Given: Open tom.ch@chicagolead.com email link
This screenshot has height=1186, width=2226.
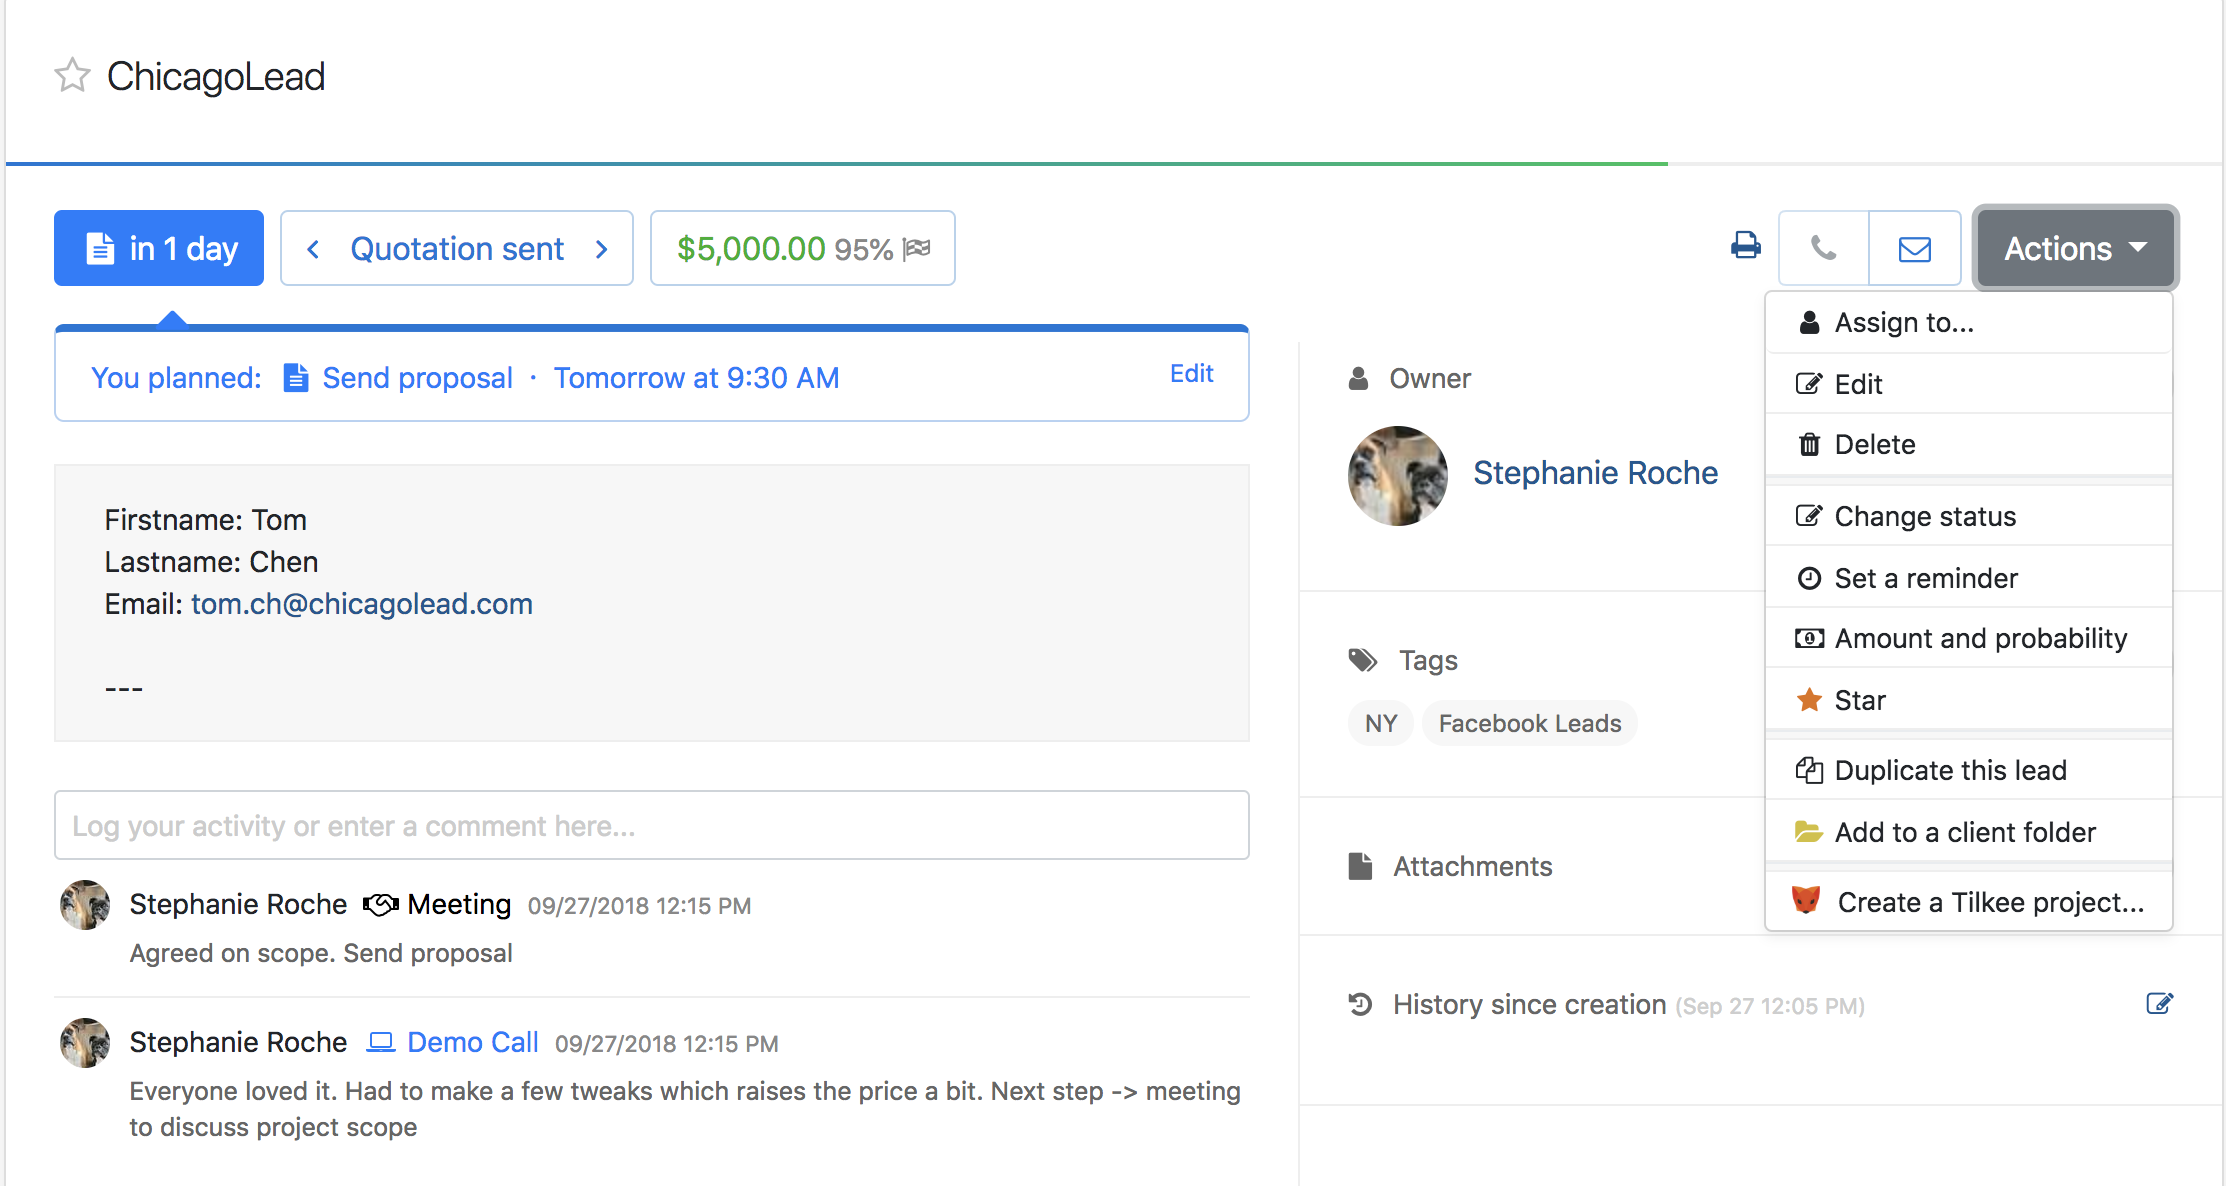Looking at the screenshot, I should (361, 604).
